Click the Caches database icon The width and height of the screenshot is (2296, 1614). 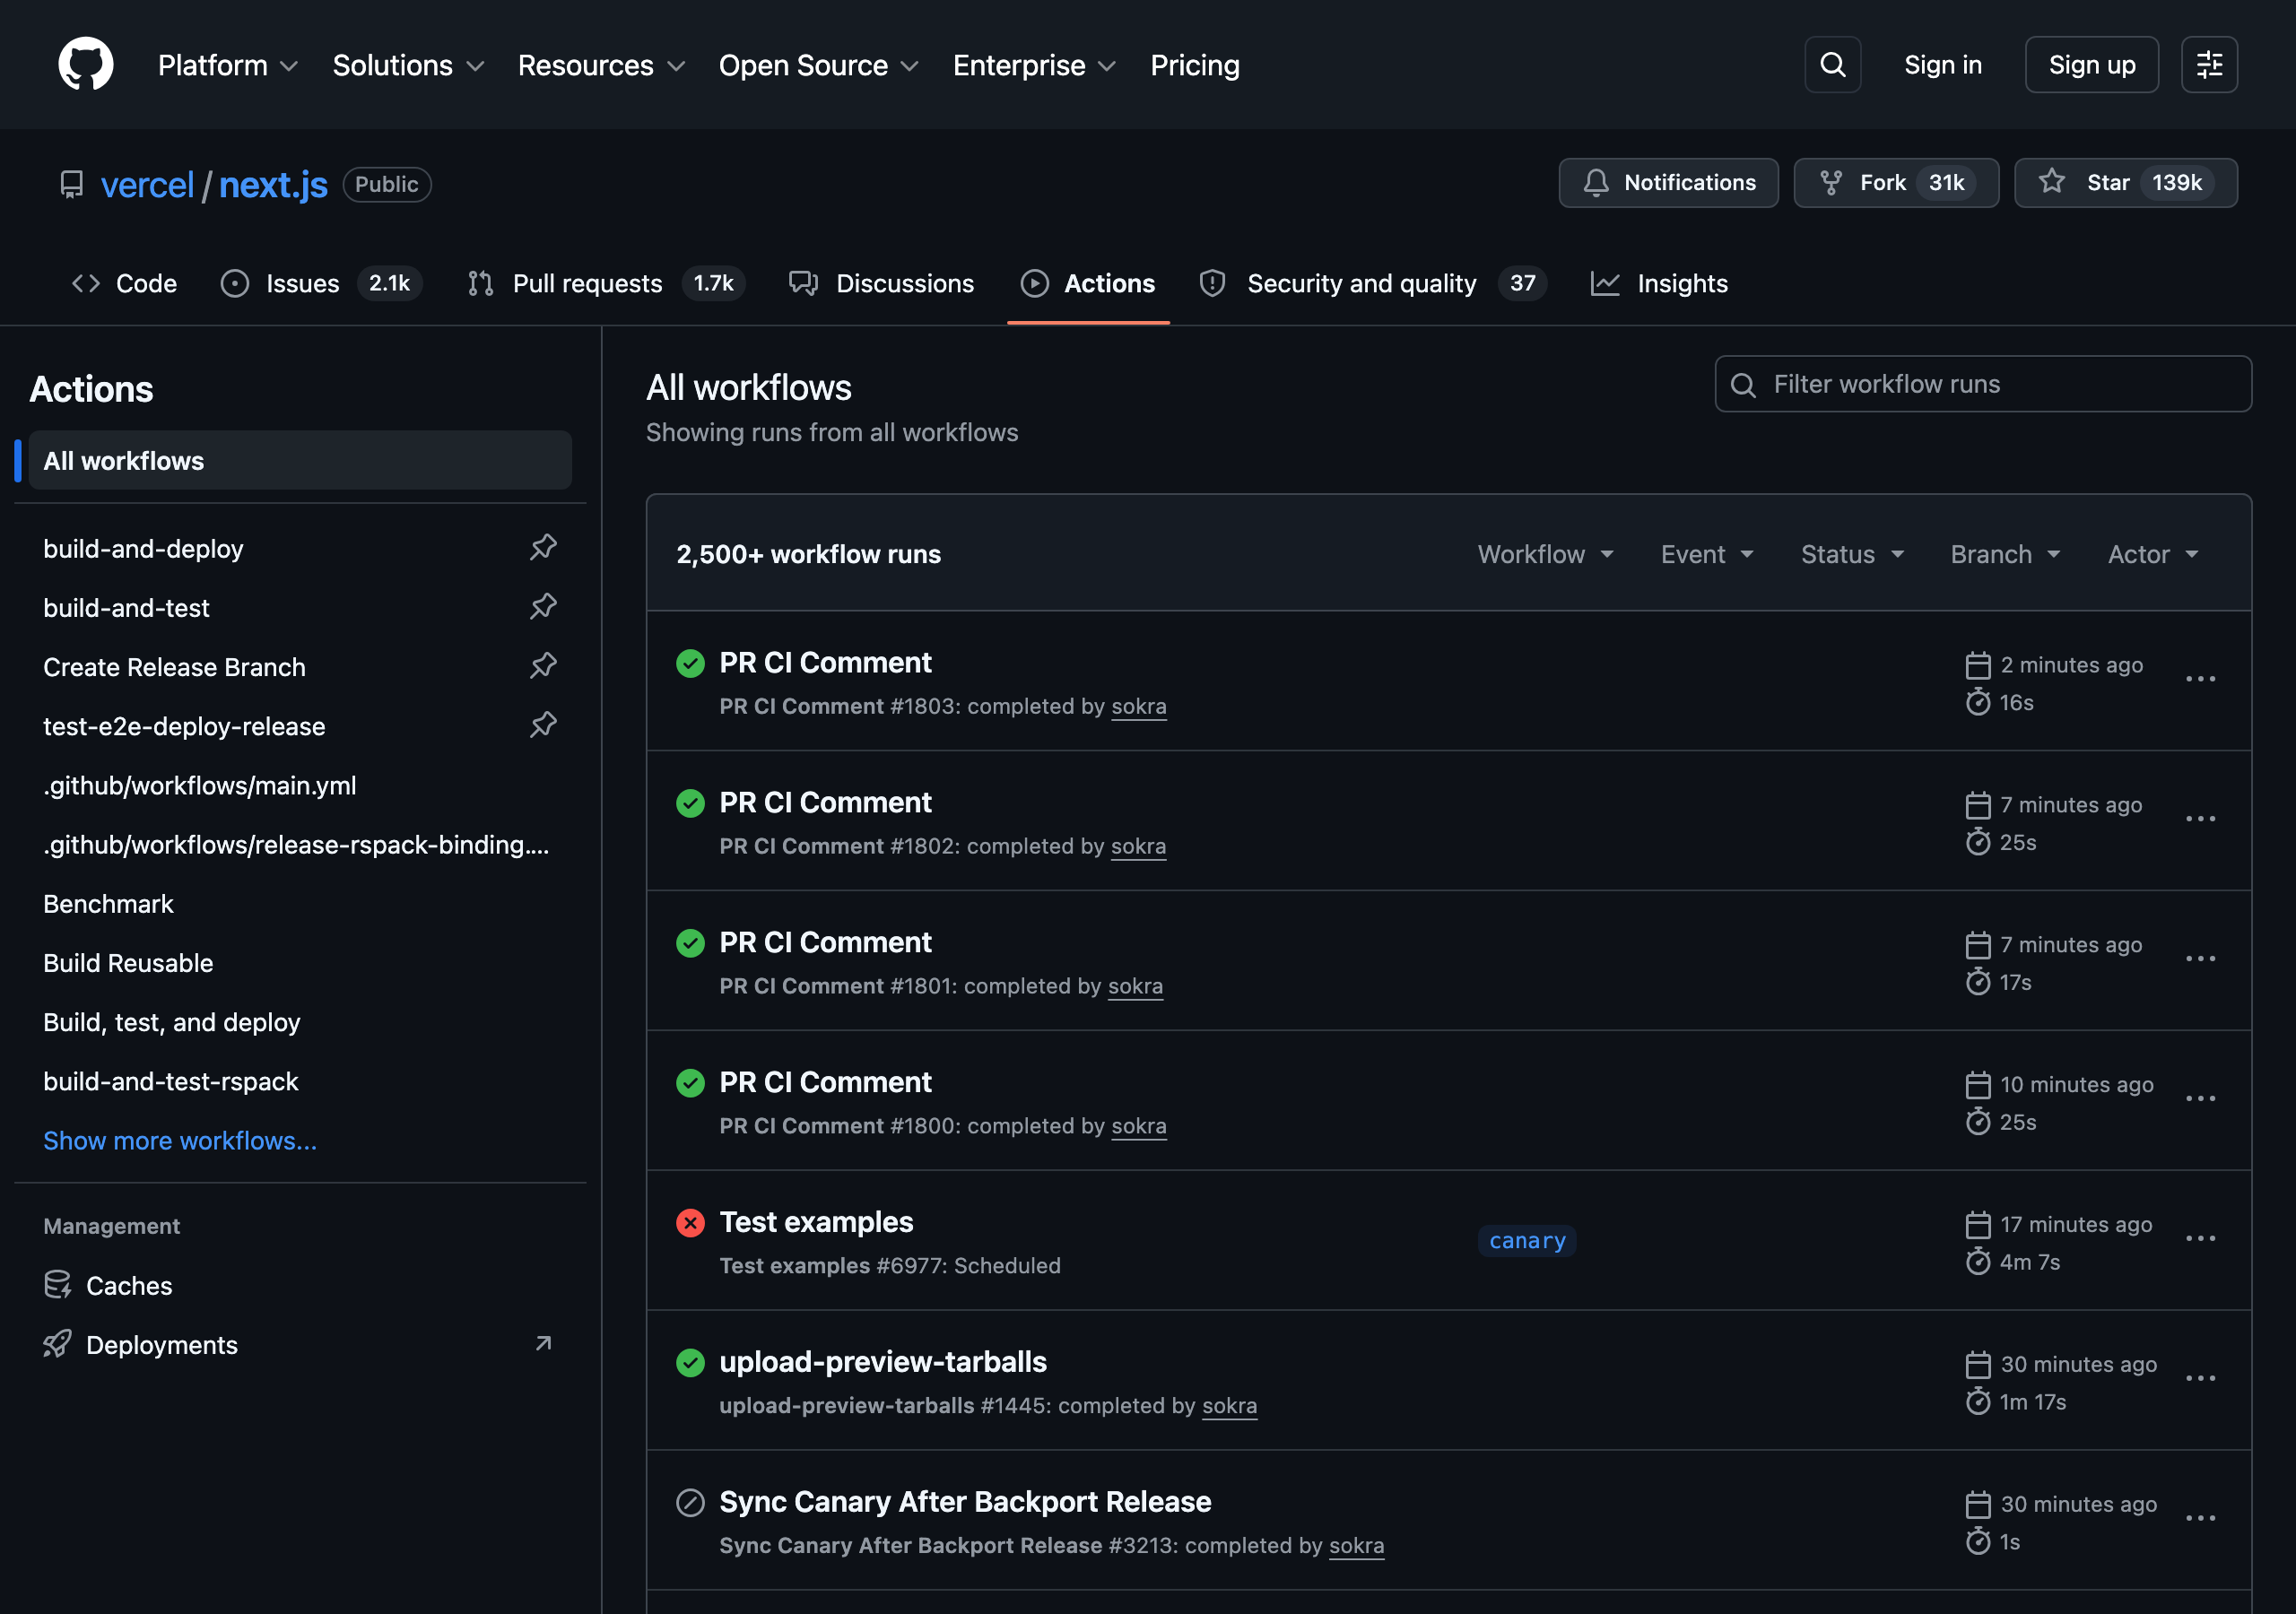[x=58, y=1285]
